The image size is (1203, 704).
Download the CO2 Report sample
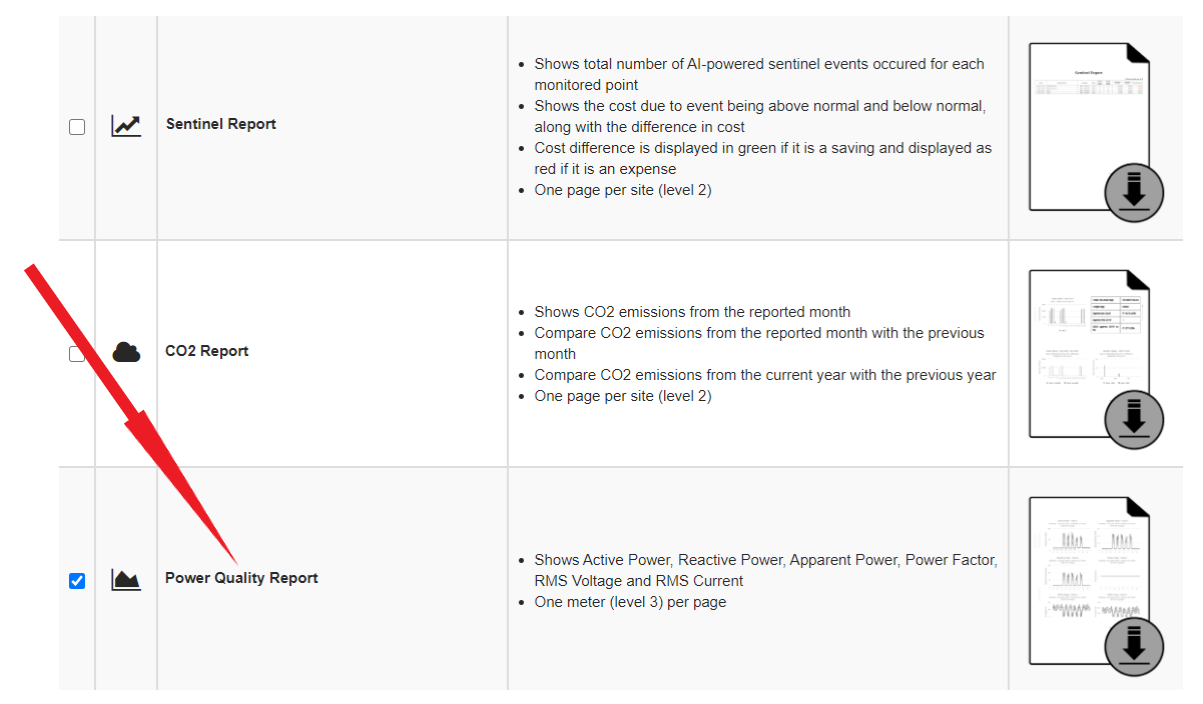point(1134,419)
